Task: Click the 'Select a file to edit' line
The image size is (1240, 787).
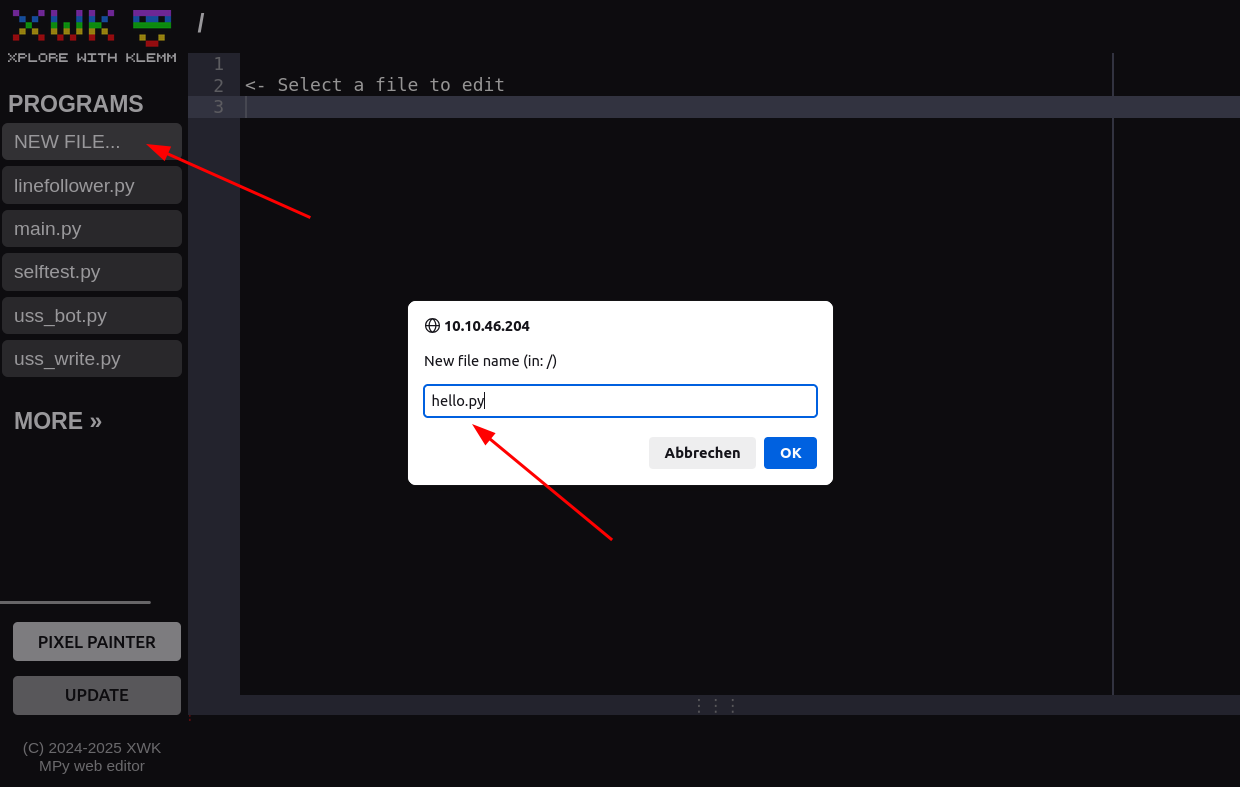Action: 375,85
